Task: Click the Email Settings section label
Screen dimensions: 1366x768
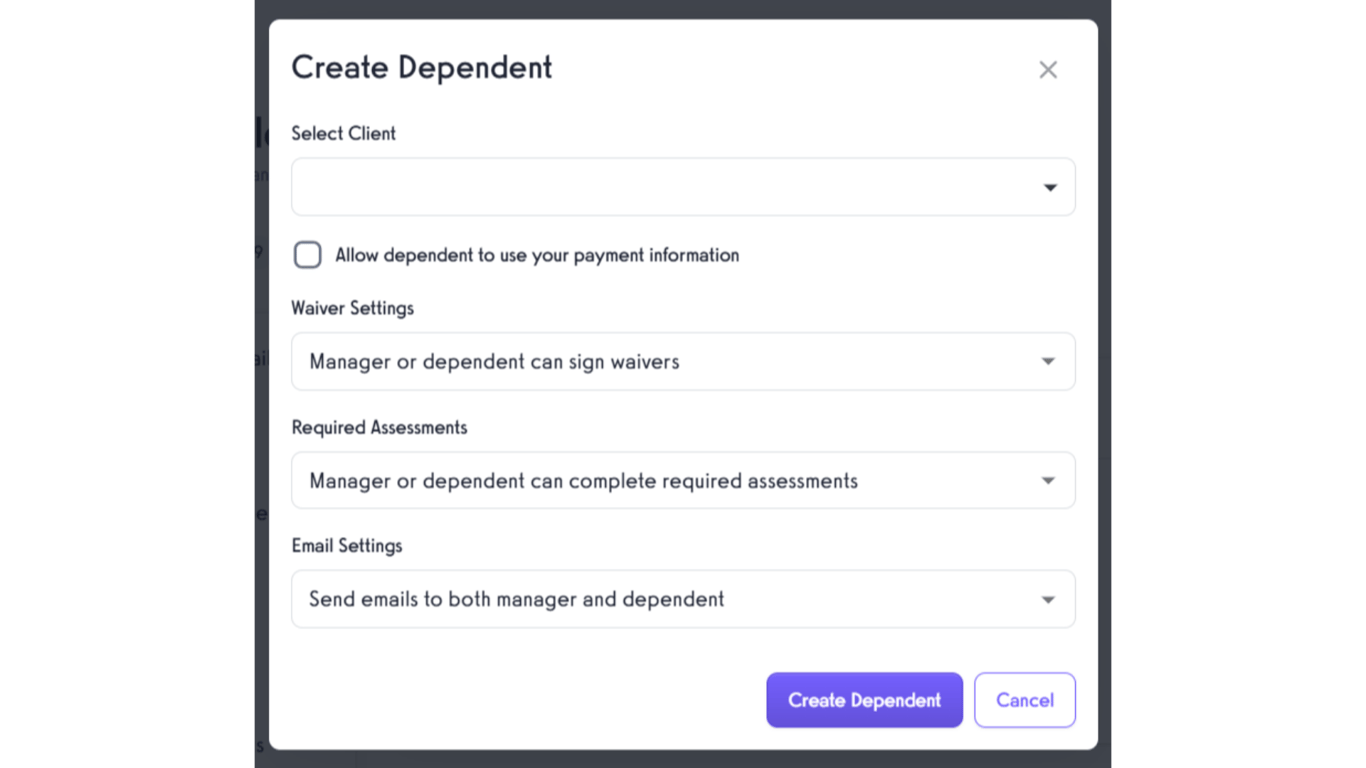Action: 346,545
